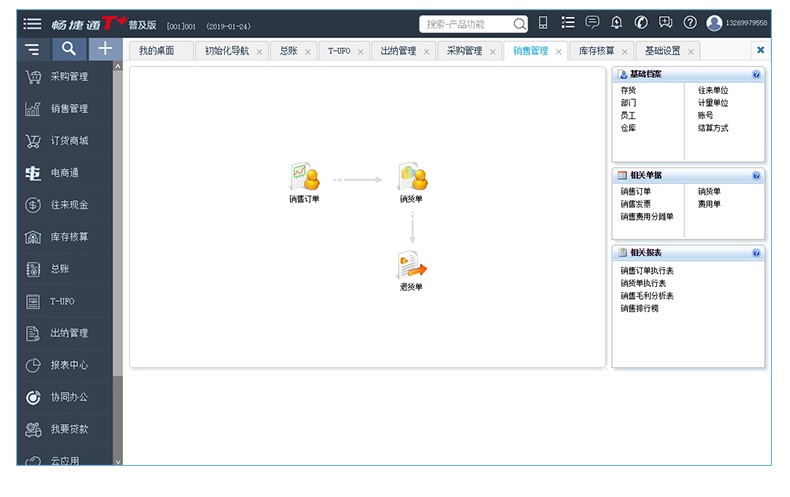Collapse the 相关报表 panel
This screenshot has width=790, height=497.
tap(756, 253)
